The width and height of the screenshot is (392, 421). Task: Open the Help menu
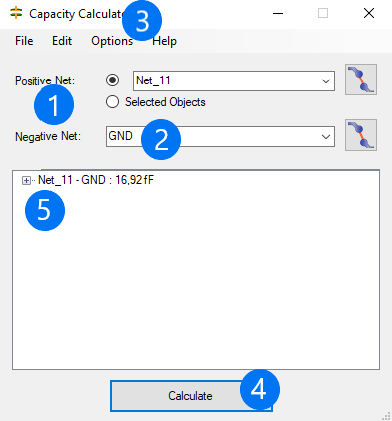(164, 41)
